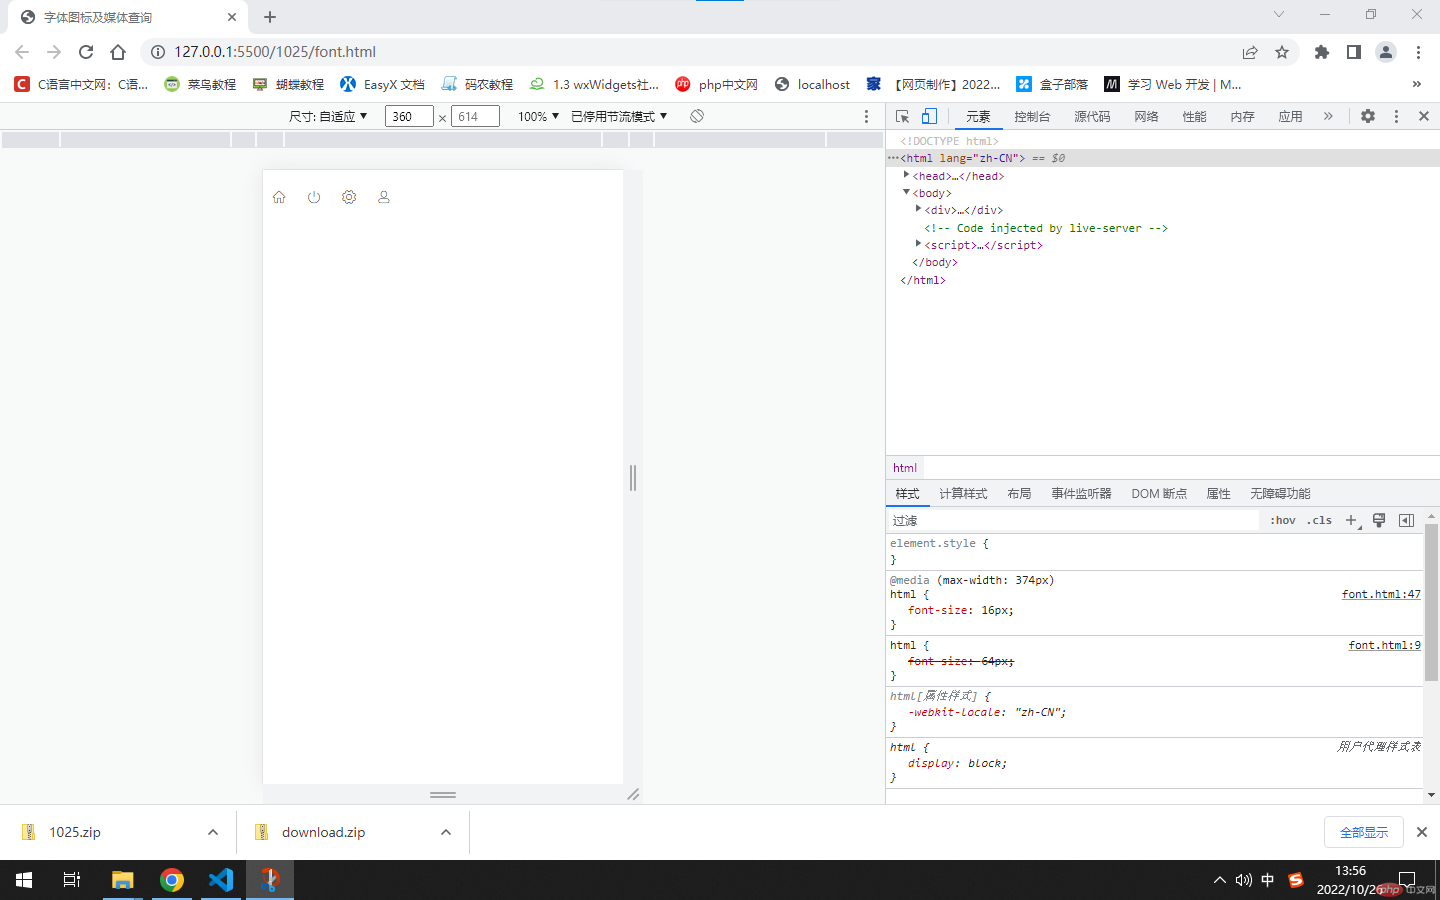Reload the page with the refresh button
This screenshot has height=900, width=1440.
pos(86,52)
